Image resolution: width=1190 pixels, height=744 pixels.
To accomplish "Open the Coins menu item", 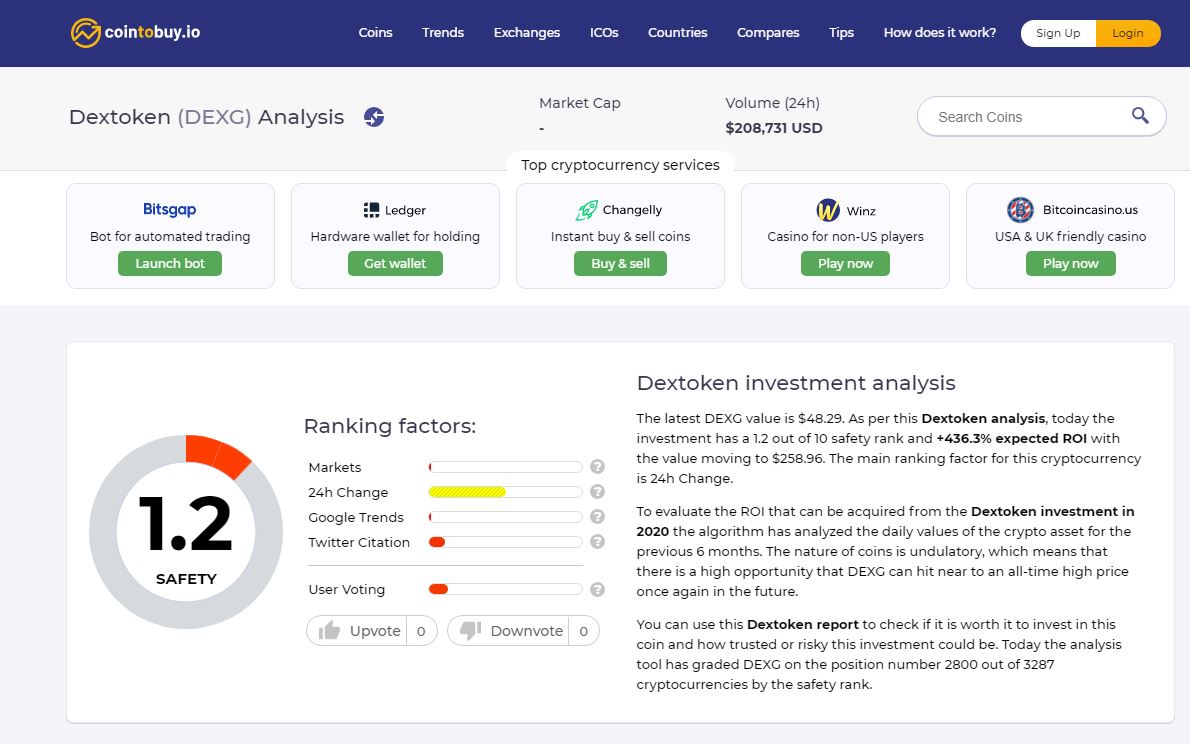I will 375,33.
